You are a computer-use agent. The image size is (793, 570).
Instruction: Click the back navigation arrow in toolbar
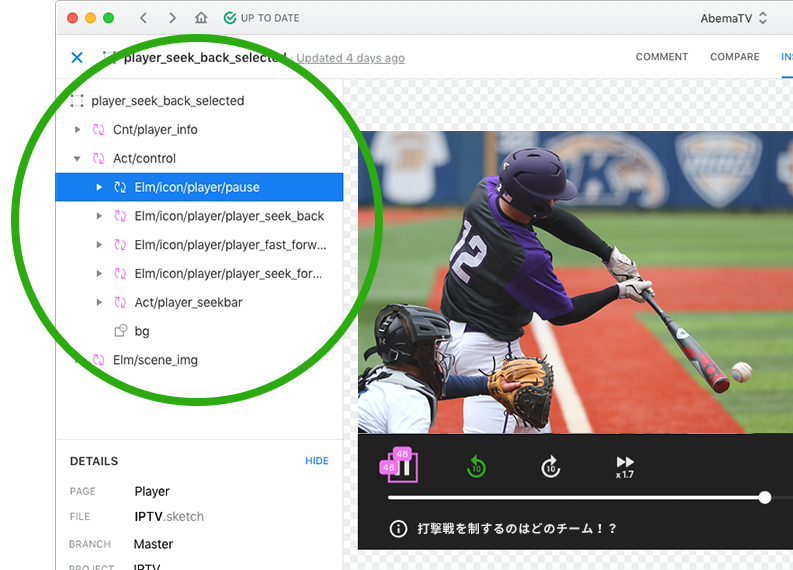pyautogui.click(x=144, y=18)
